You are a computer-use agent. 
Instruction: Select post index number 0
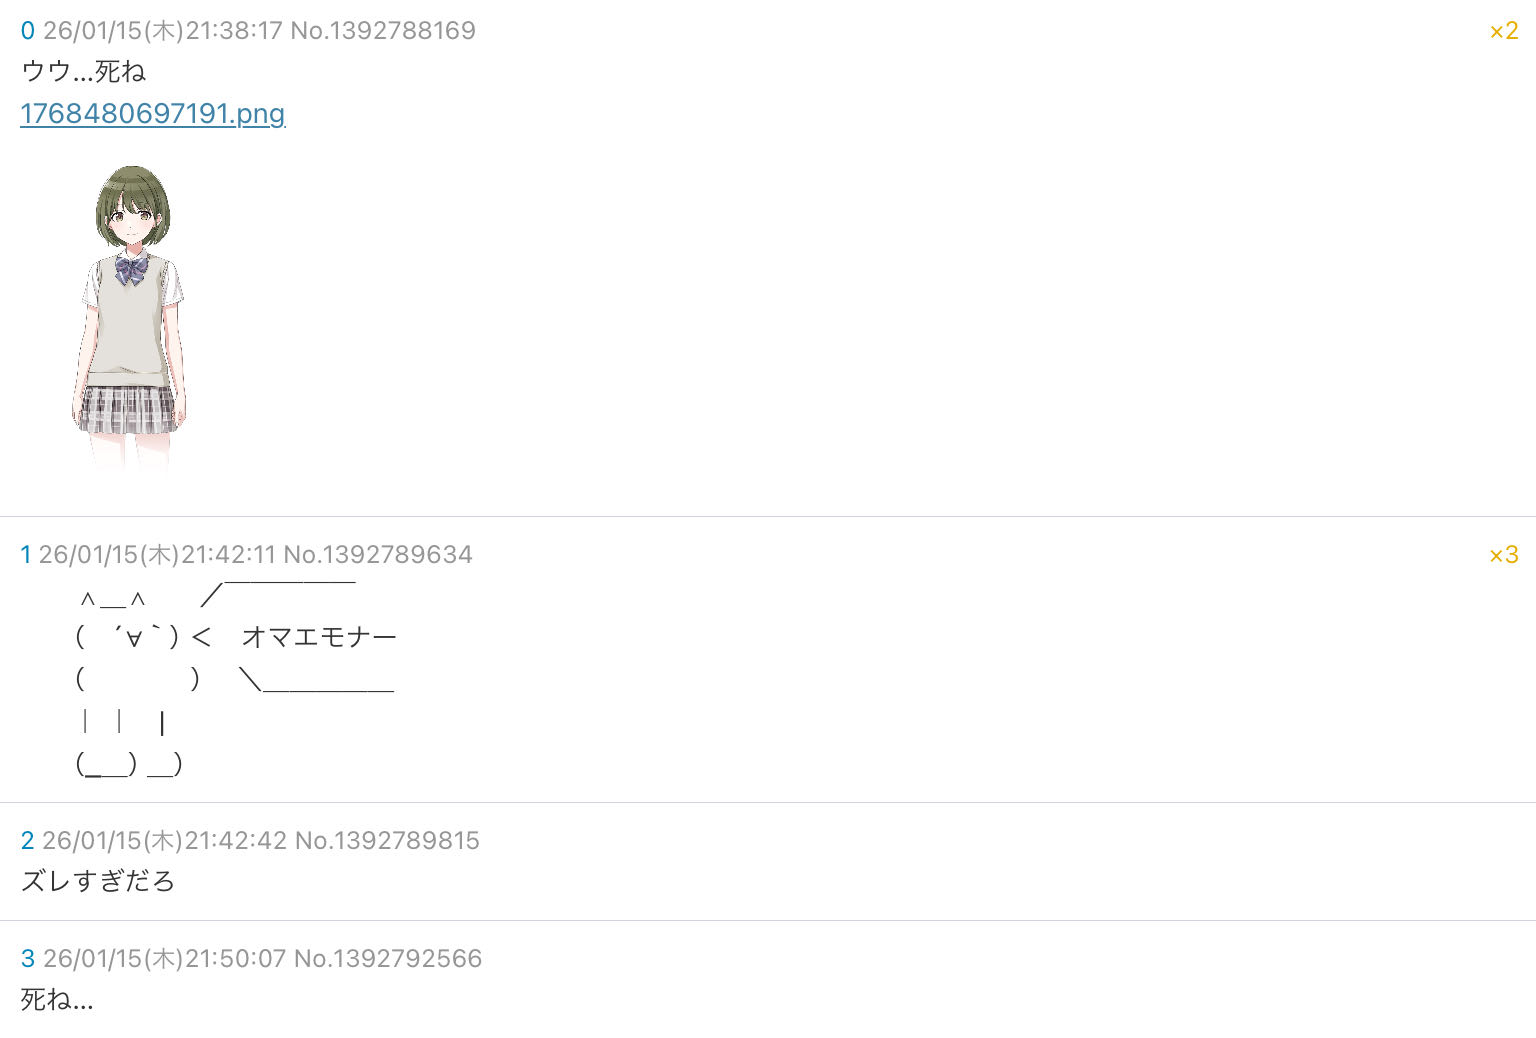(x=27, y=31)
